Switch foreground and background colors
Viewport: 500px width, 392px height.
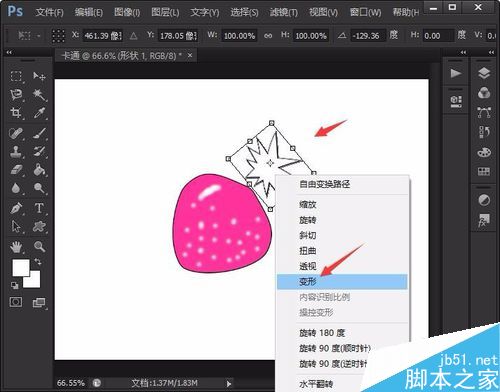[38, 262]
